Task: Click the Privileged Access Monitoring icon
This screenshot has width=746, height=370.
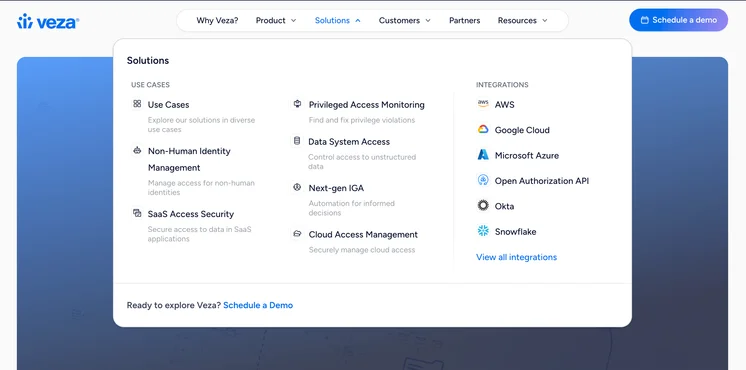Action: tap(297, 104)
